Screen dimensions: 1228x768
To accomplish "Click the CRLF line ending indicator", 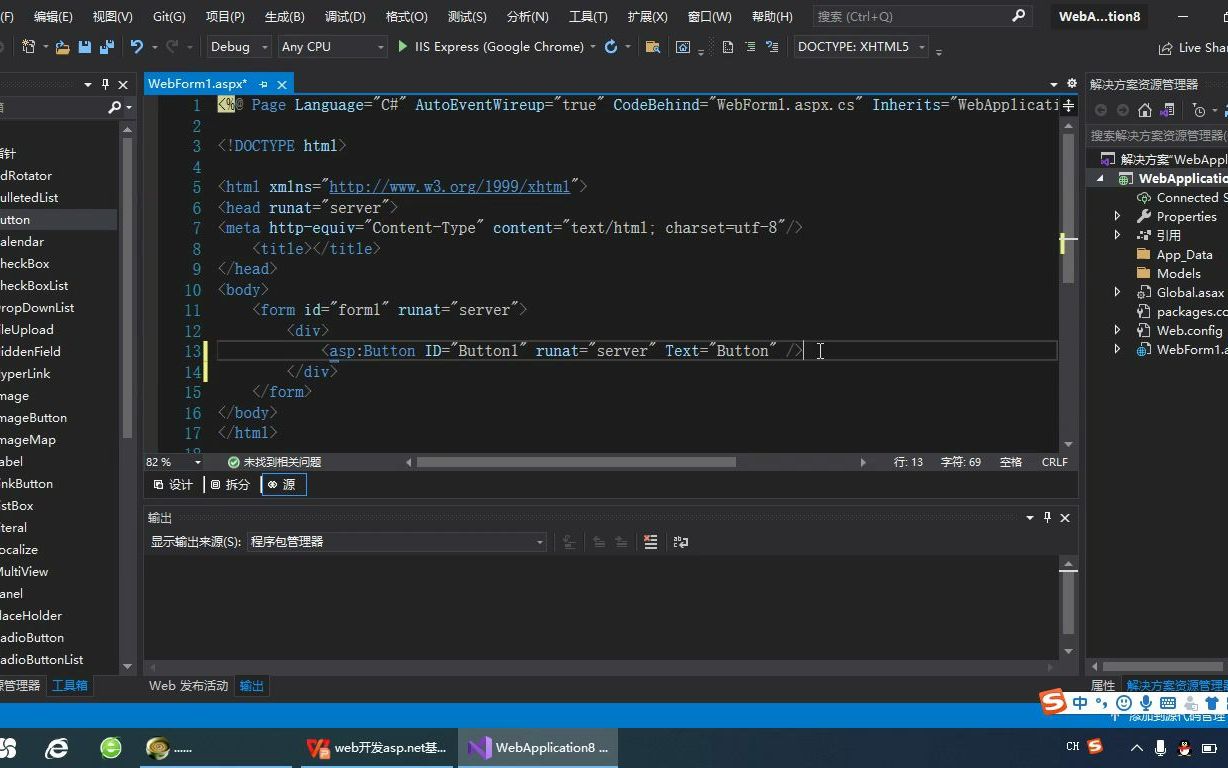I will tap(1054, 462).
